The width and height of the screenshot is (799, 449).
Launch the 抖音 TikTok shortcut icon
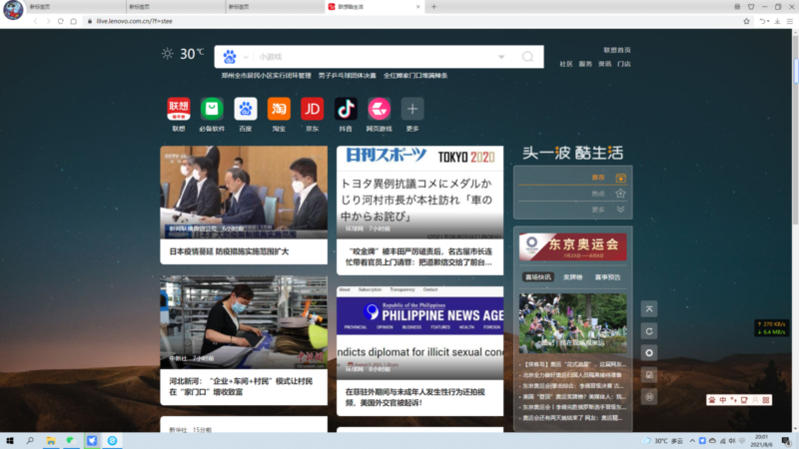346,109
